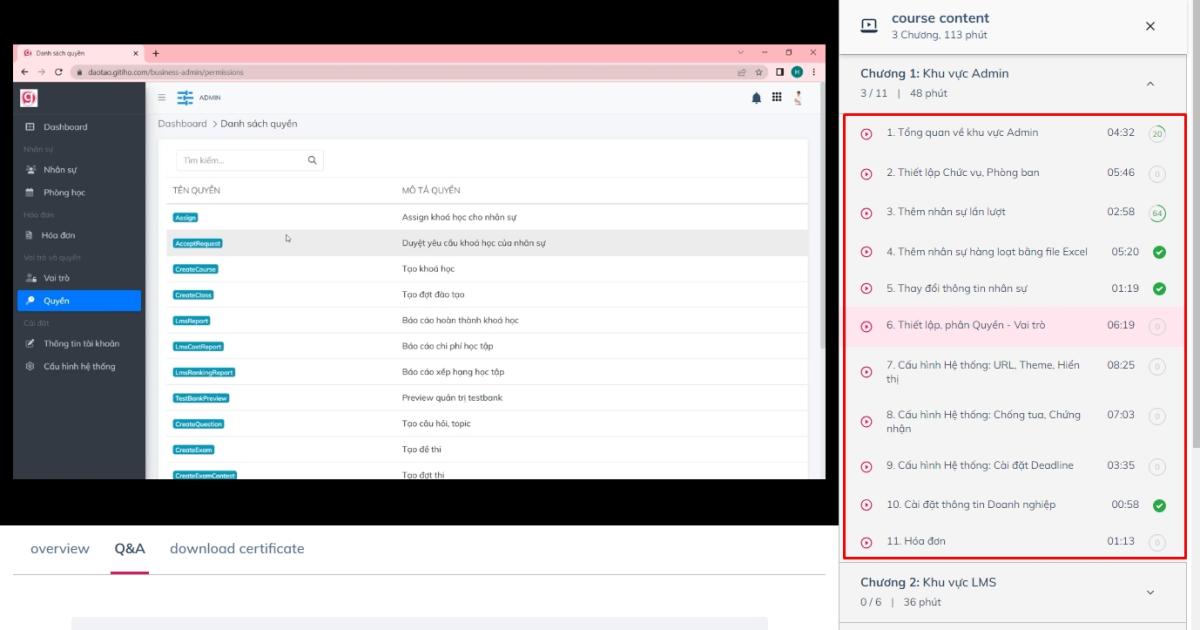This screenshot has height=630, width=1200.
Task: Open lesson title Thêm nhân sự hàng loạt bằng file Excel
Action: pos(986,252)
